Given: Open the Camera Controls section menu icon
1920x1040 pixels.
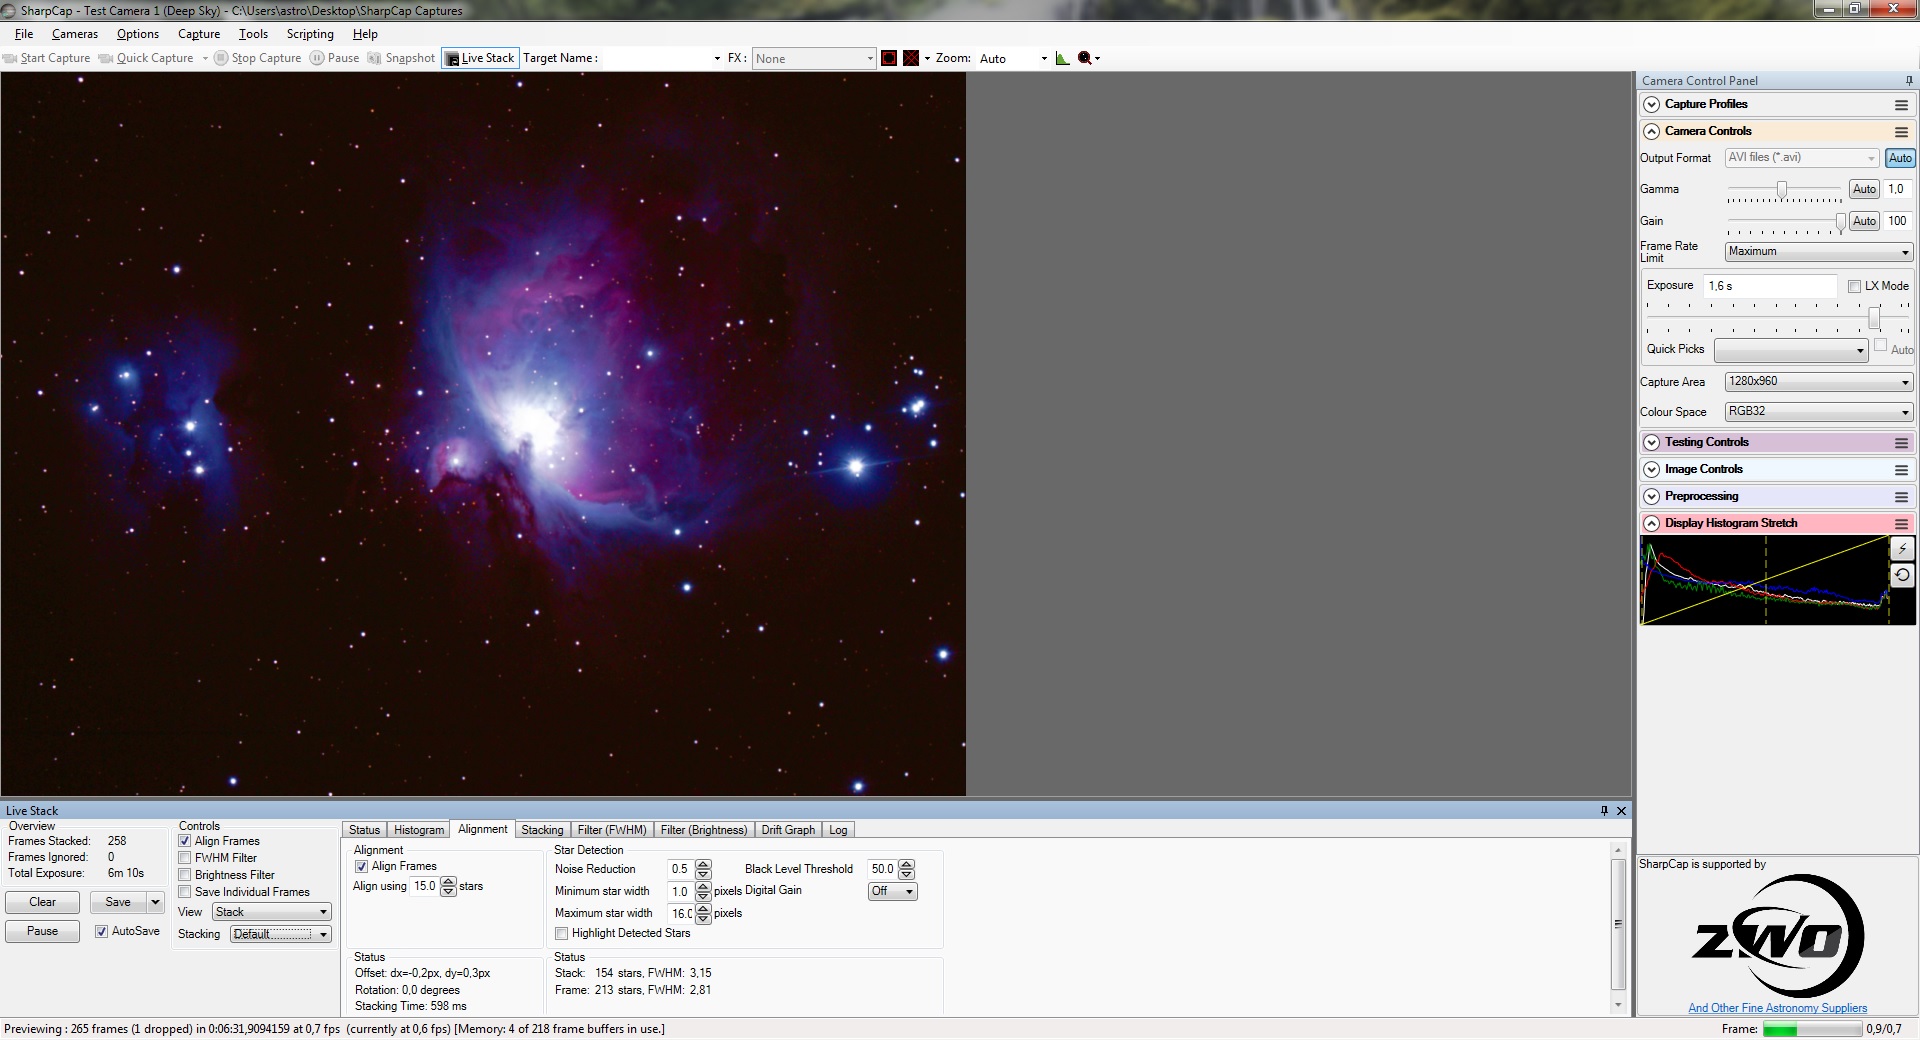Looking at the screenshot, I should (x=1901, y=132).
